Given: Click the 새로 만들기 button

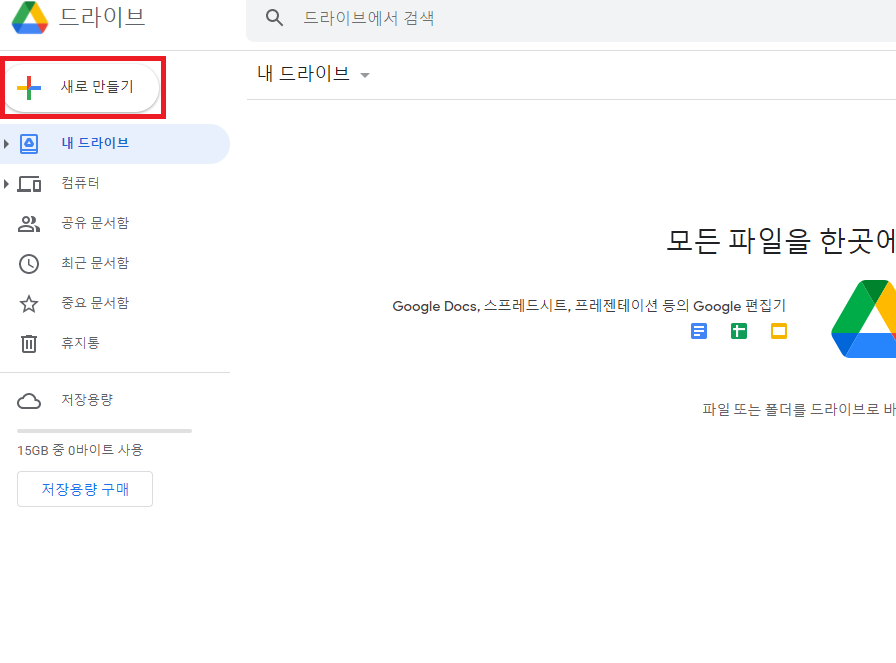Looking at the screenshot, I should pyautogui.click(x=82, y=87).
